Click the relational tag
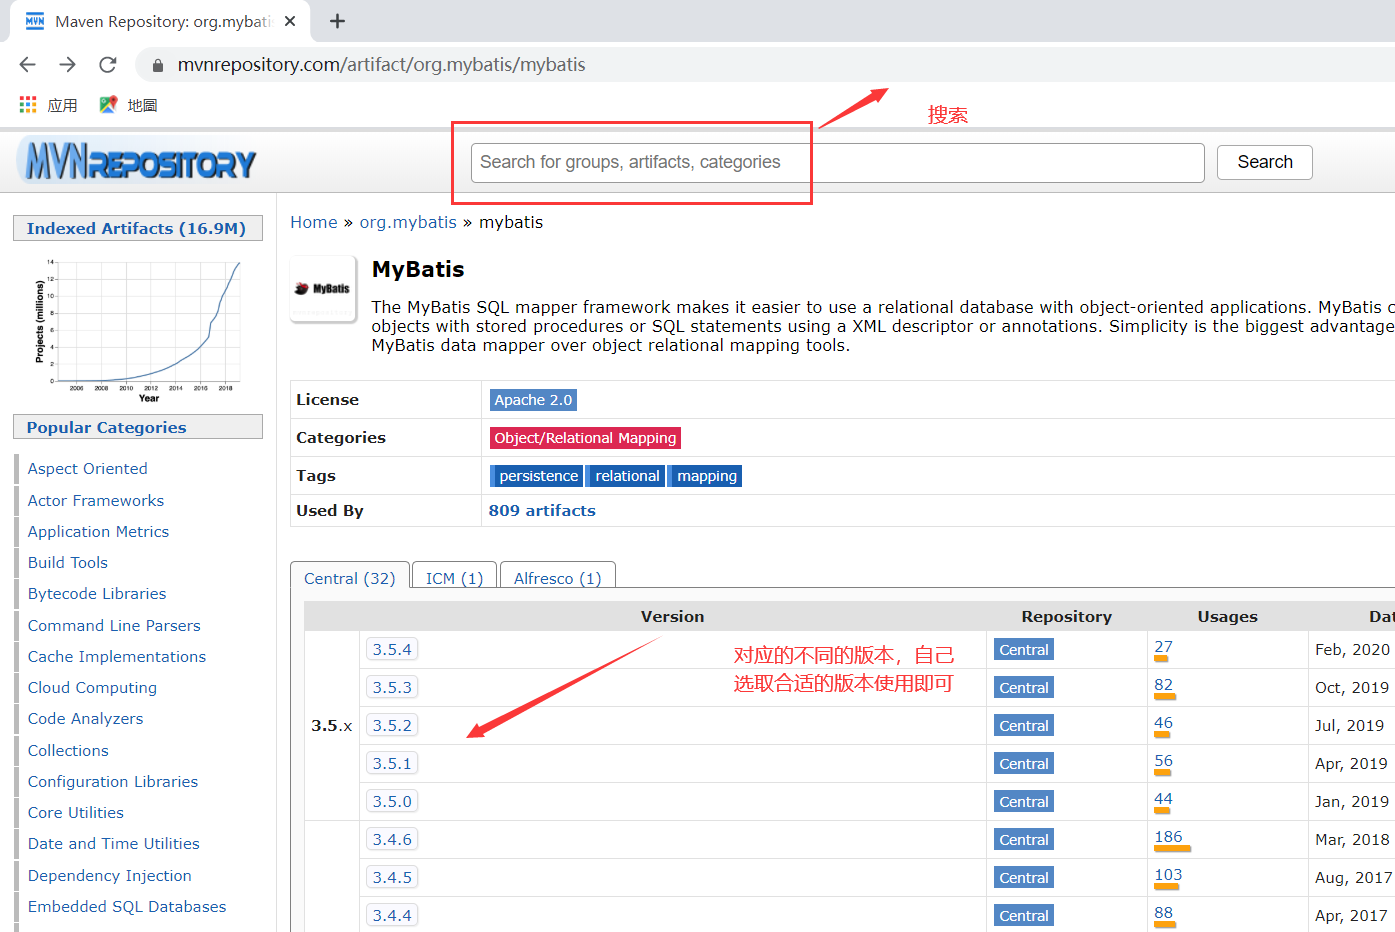 tap(626, 476)
